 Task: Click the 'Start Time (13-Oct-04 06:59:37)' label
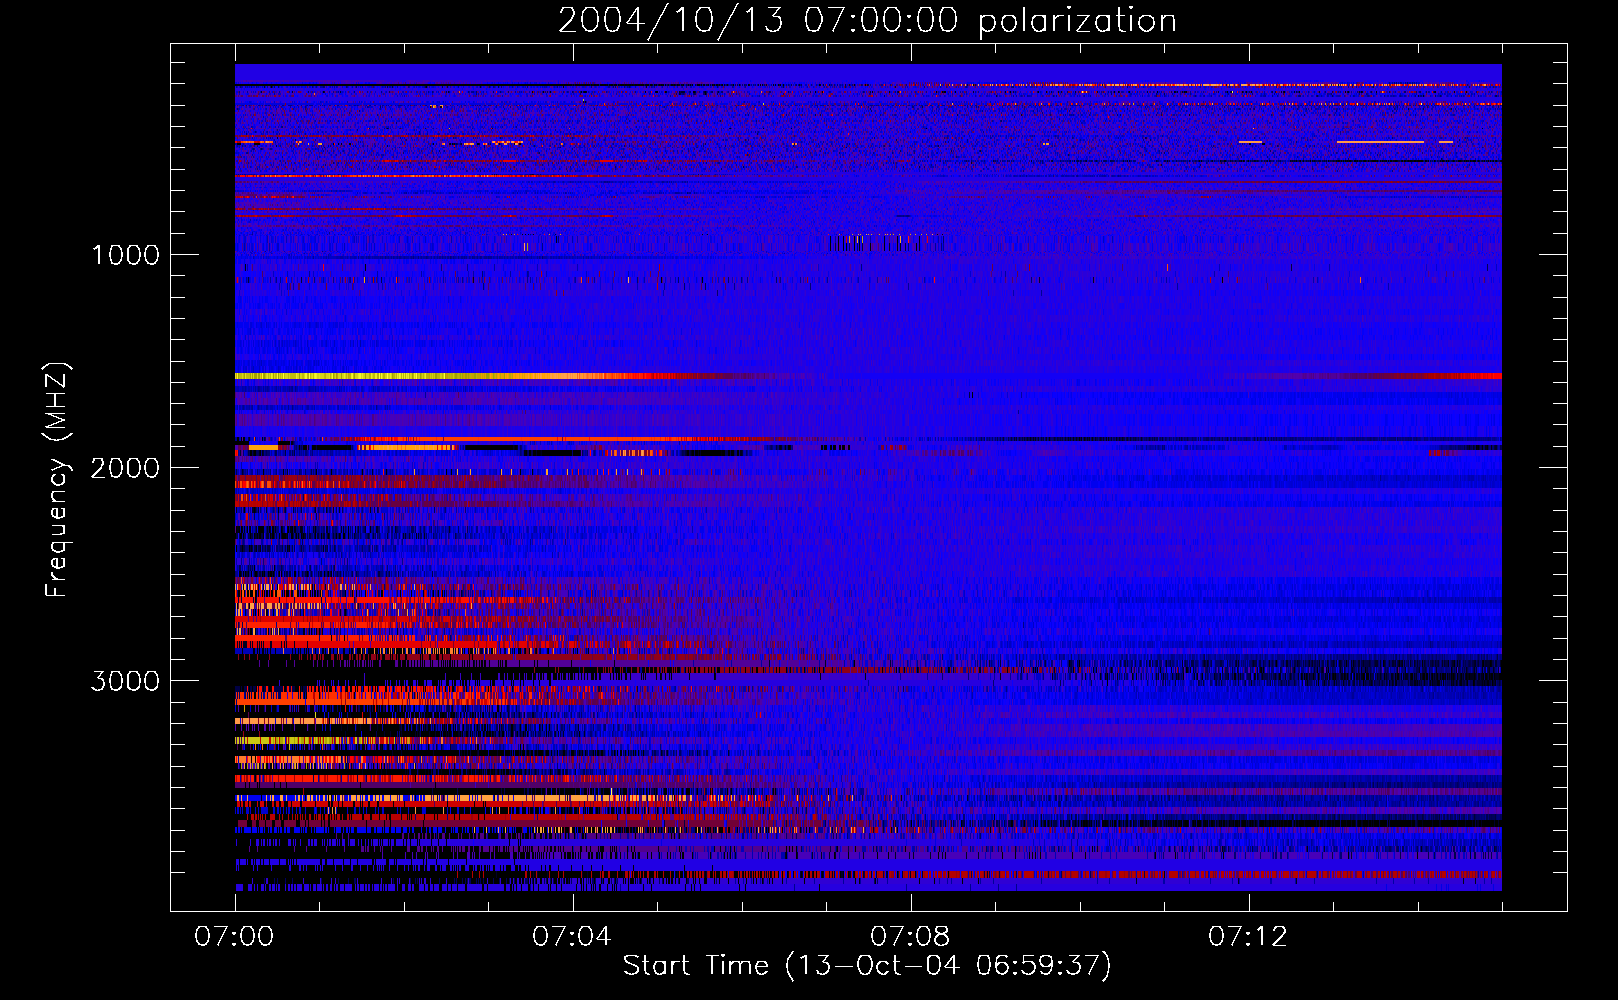click(x=867, y=966)
